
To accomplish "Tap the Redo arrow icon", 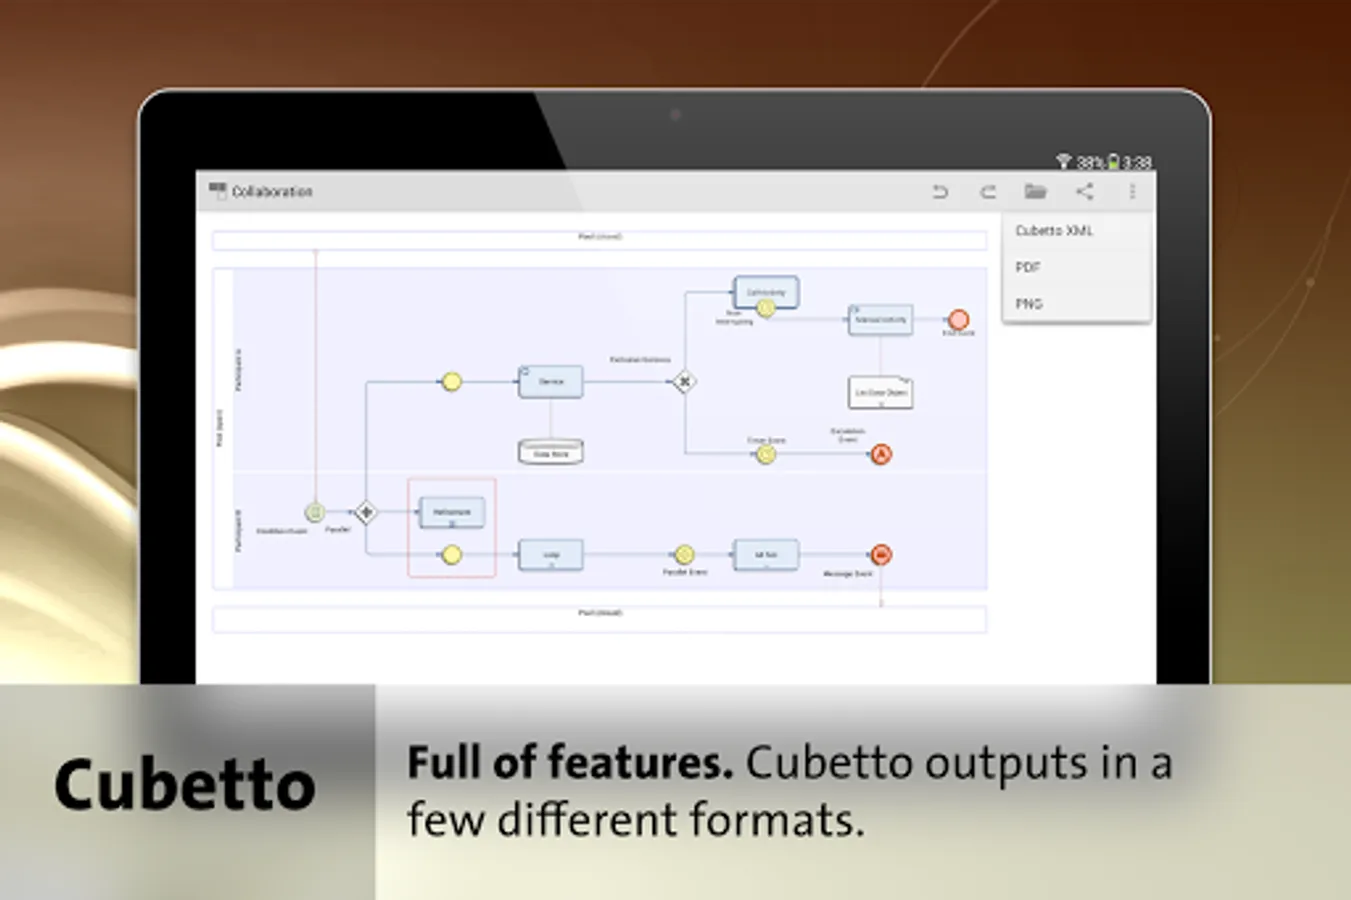I will click(x=987, y=191).
